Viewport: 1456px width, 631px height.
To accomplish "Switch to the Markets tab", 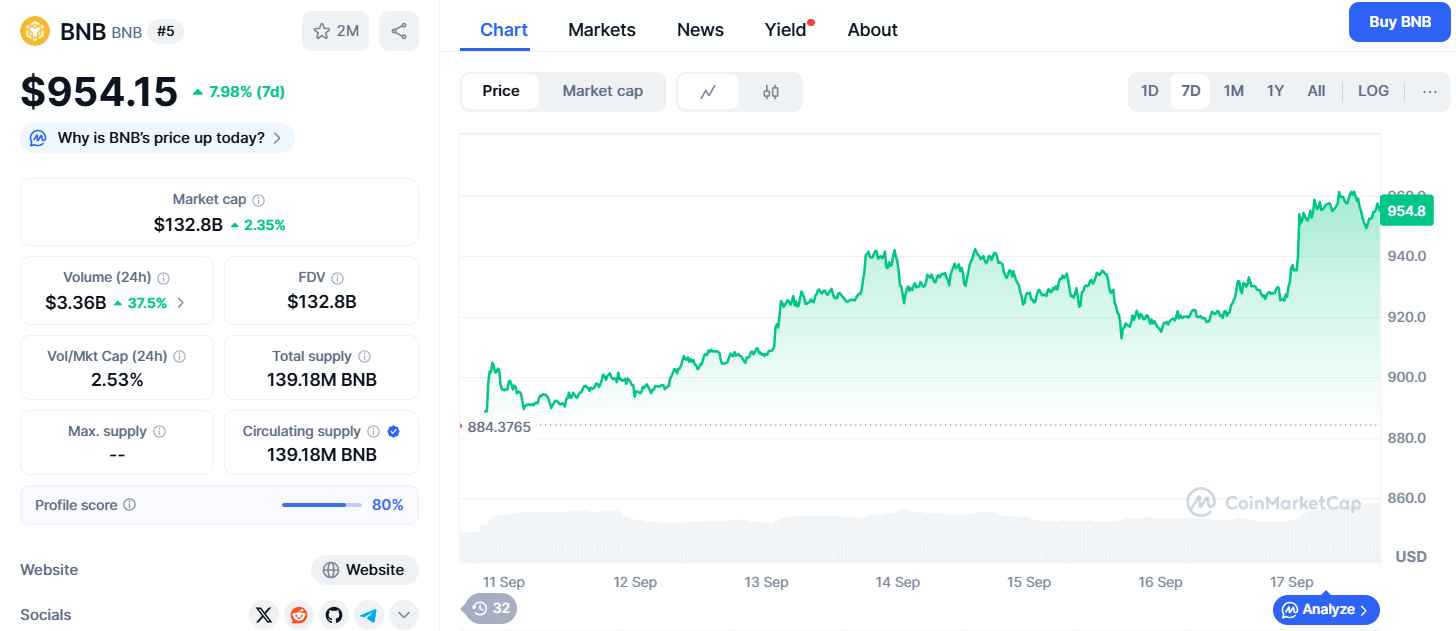I will point(602,30).
